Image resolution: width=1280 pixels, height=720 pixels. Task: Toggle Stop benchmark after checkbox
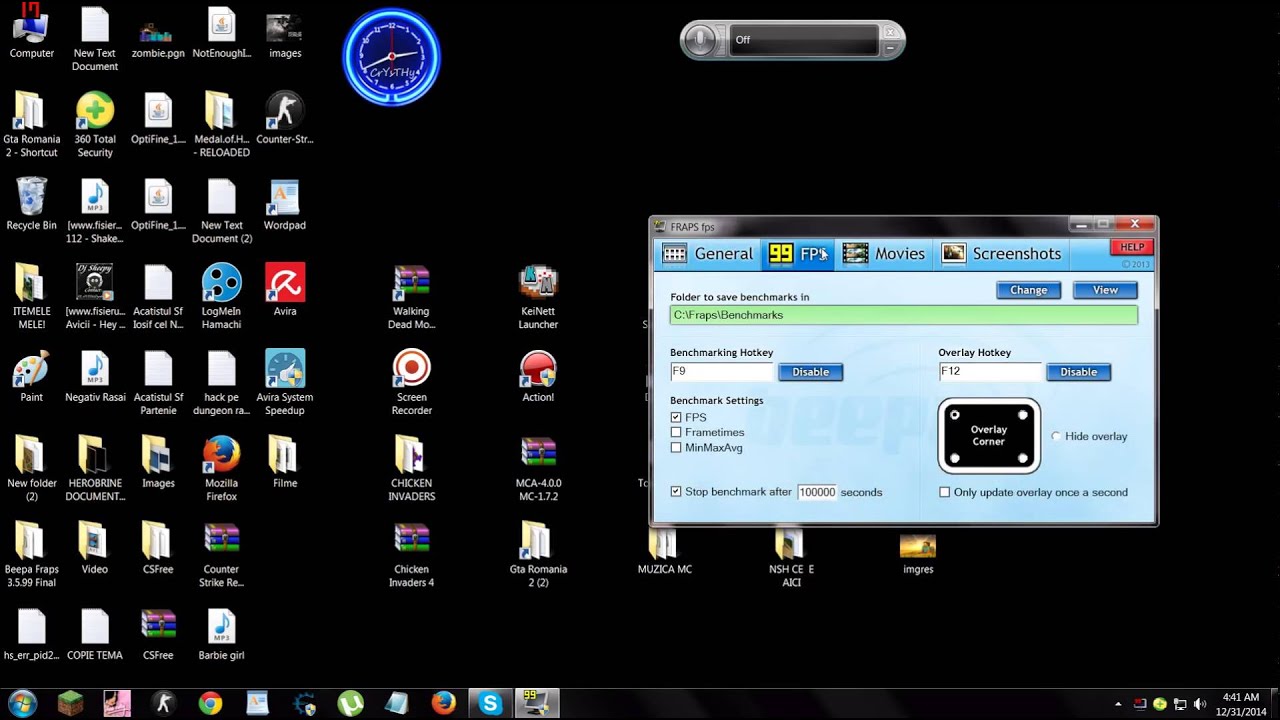click(x=676, y=492)
